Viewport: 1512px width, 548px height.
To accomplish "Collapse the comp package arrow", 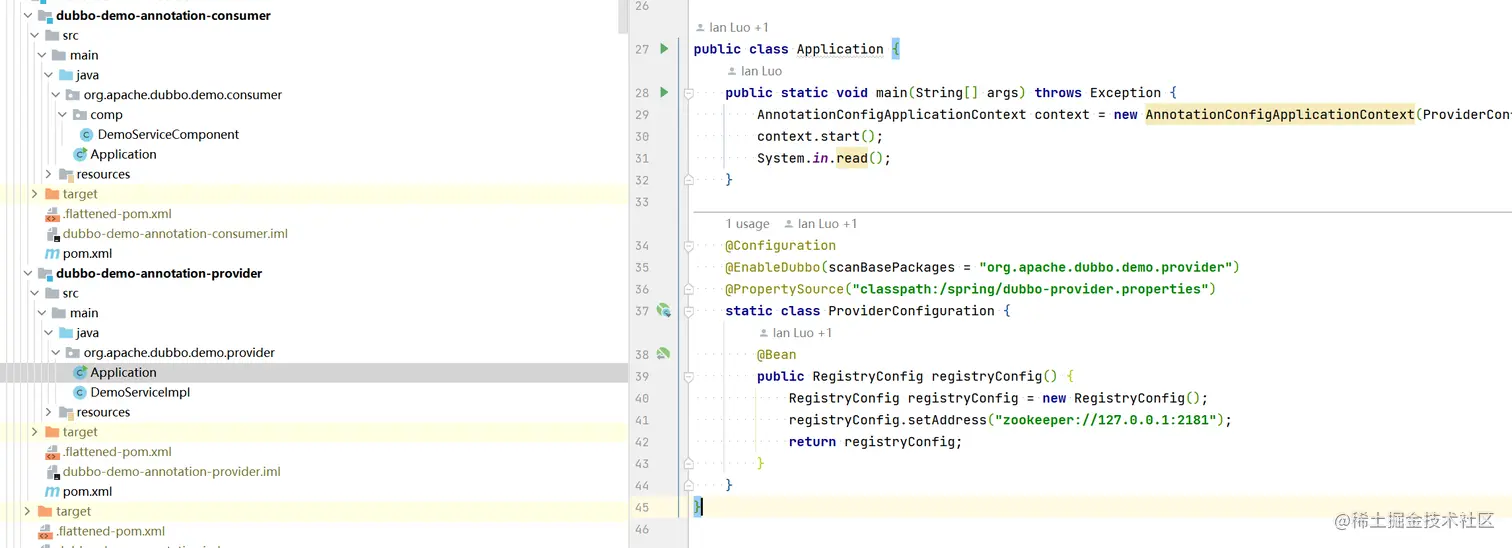I will point(62,115).
